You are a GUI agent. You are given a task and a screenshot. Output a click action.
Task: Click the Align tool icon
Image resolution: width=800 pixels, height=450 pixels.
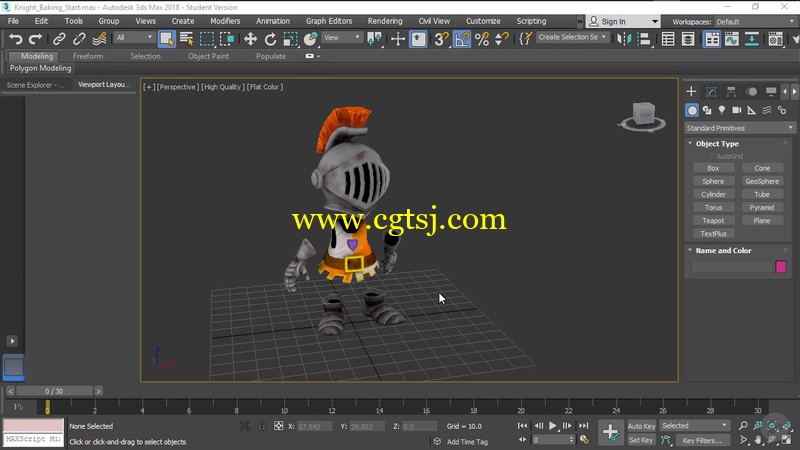coord(644,39)
